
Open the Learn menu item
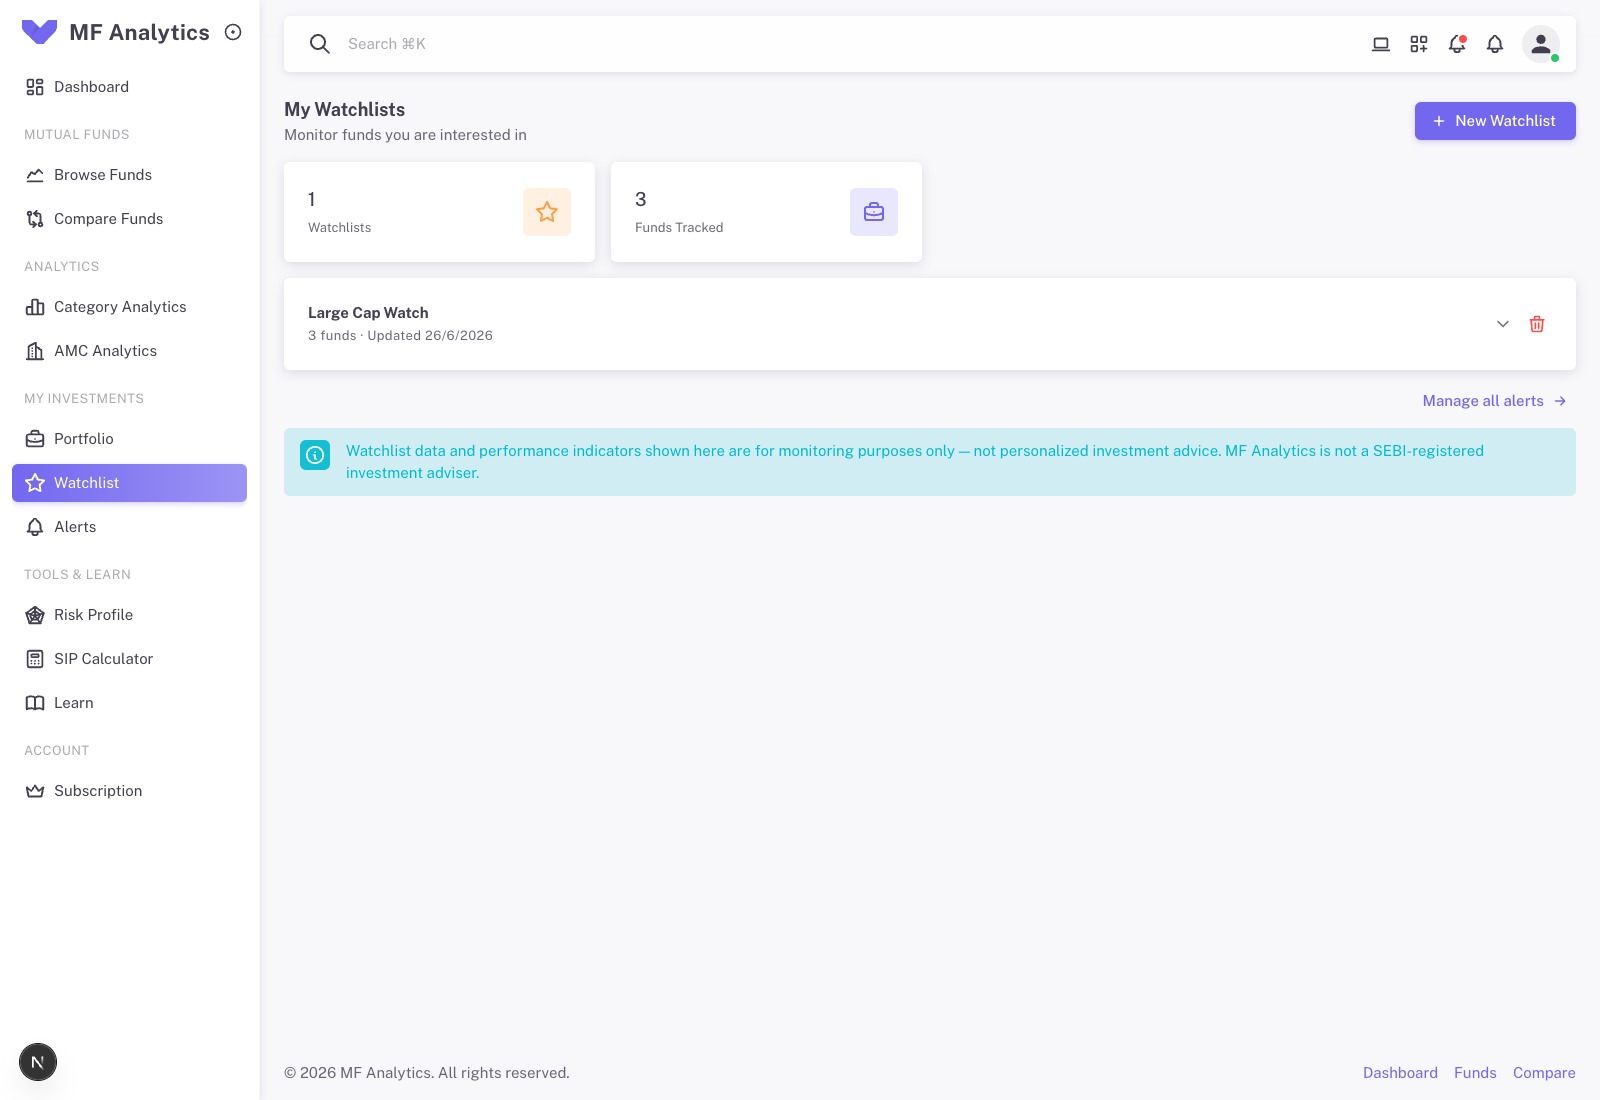coord(129,703)
